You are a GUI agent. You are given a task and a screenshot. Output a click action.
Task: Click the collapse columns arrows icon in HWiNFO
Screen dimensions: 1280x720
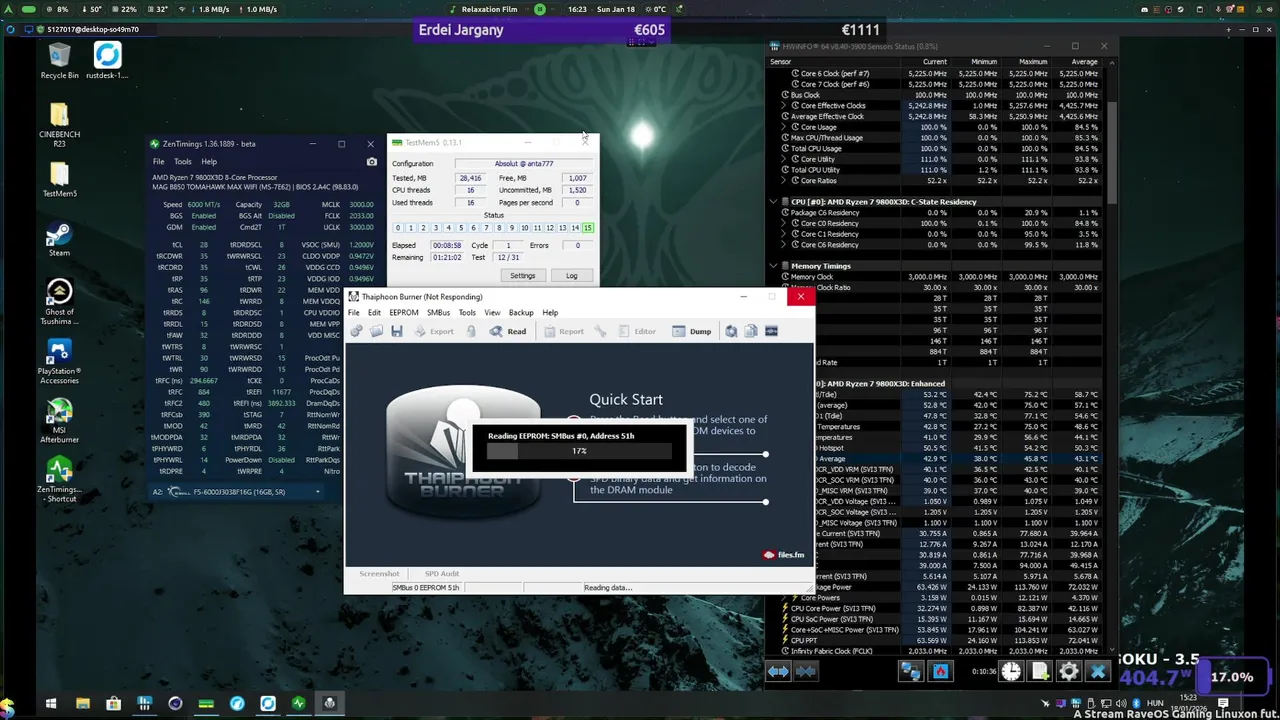tap(806, 672)
